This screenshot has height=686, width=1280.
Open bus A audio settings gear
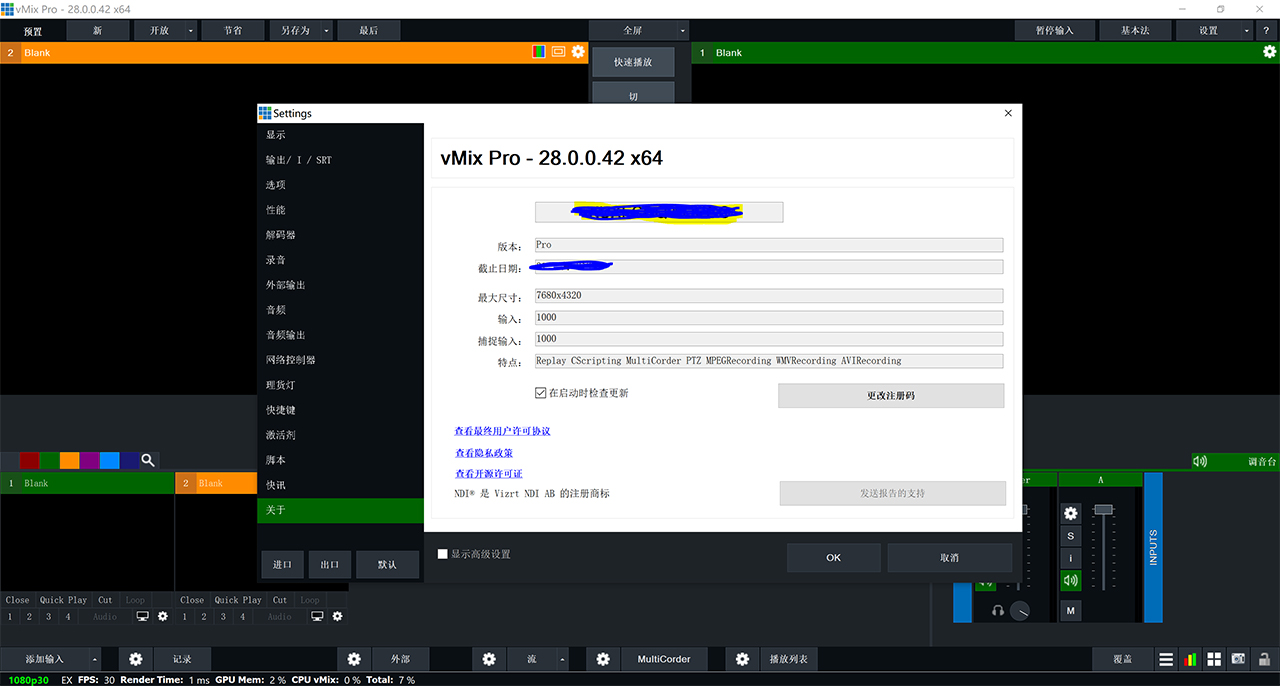[x=1071, y=513]
